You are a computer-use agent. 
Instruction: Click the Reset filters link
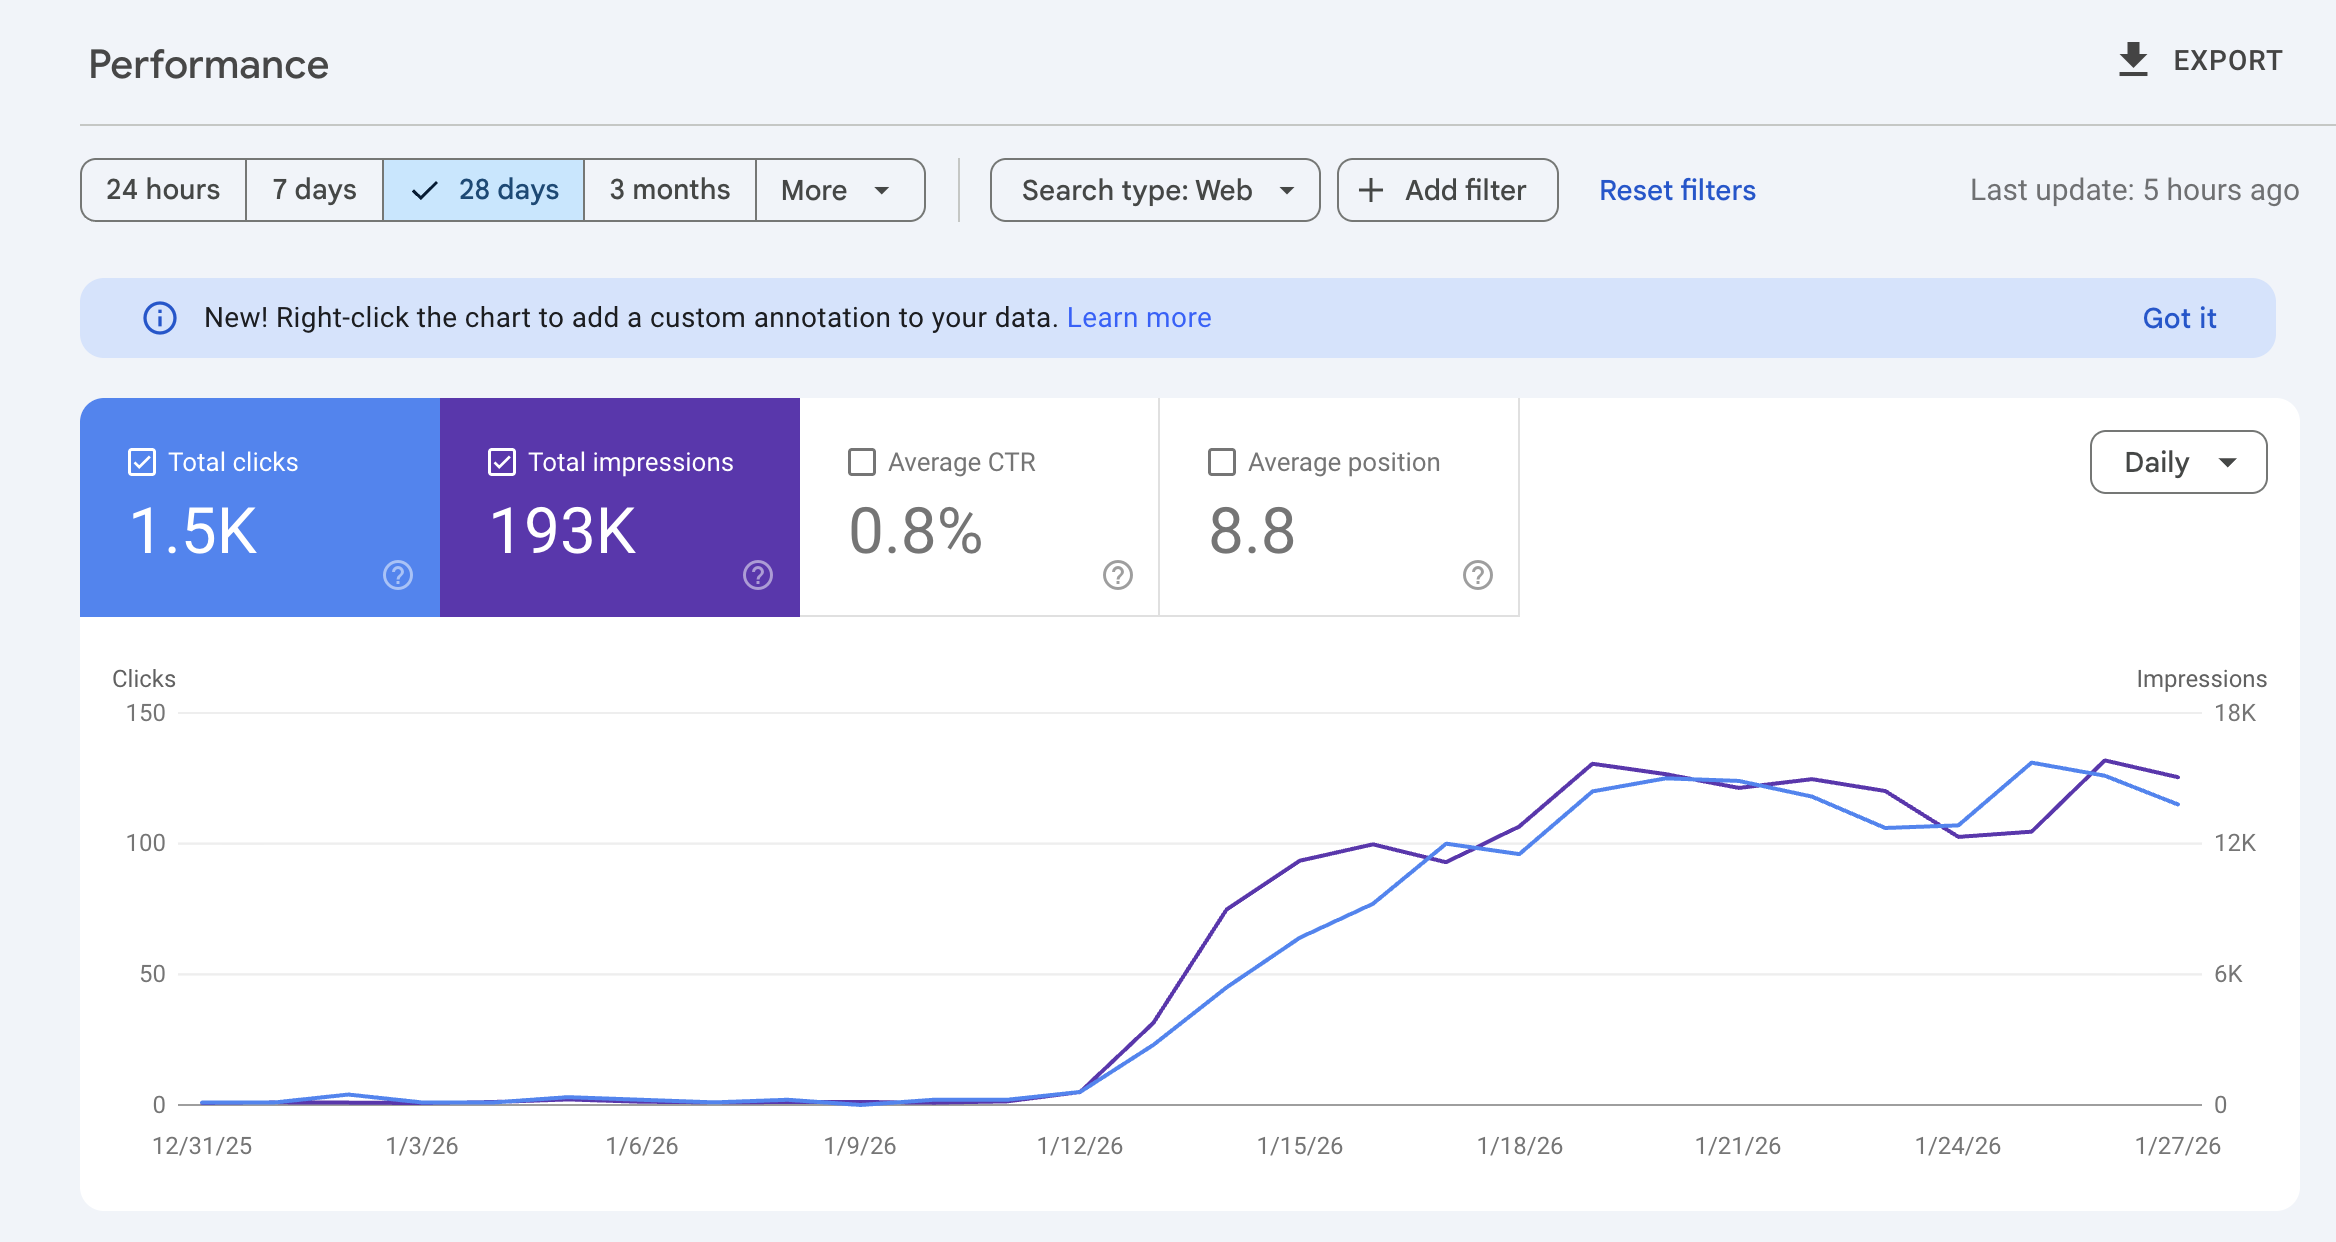point(1676,190)
